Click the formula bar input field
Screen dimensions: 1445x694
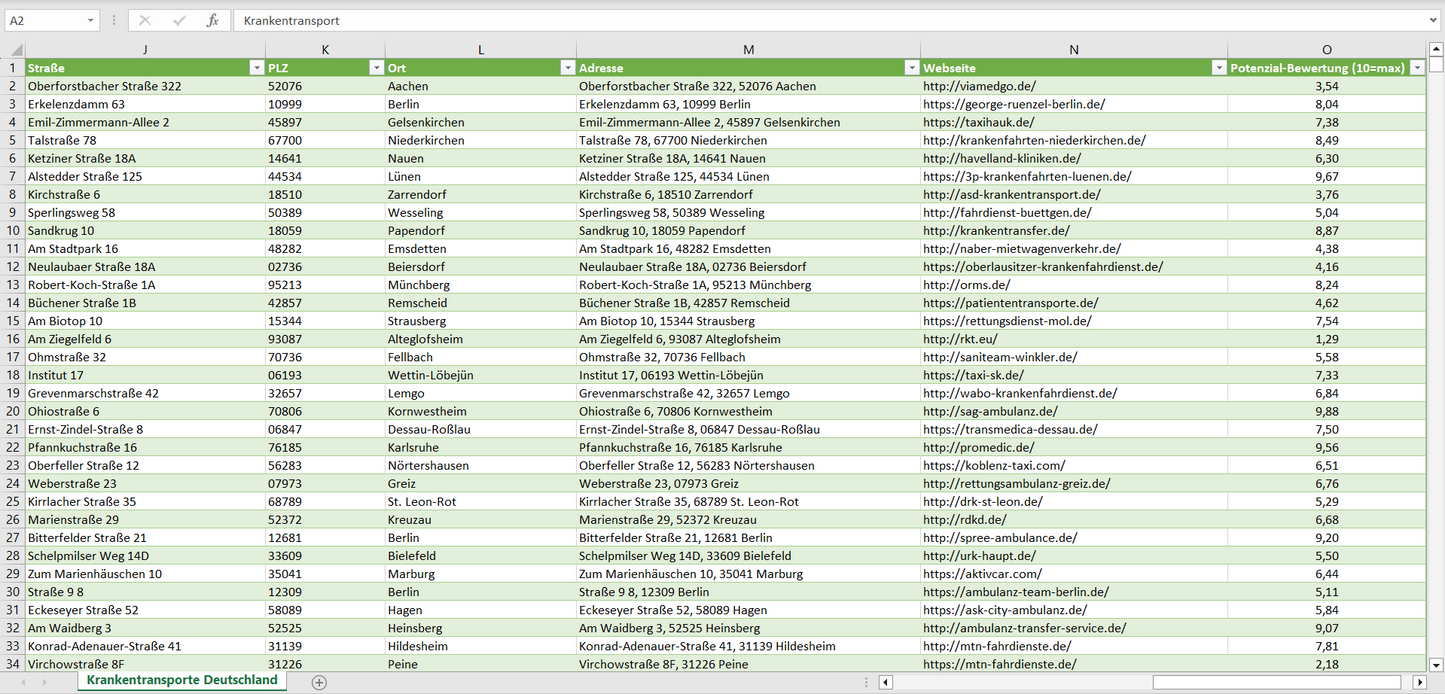800,20
